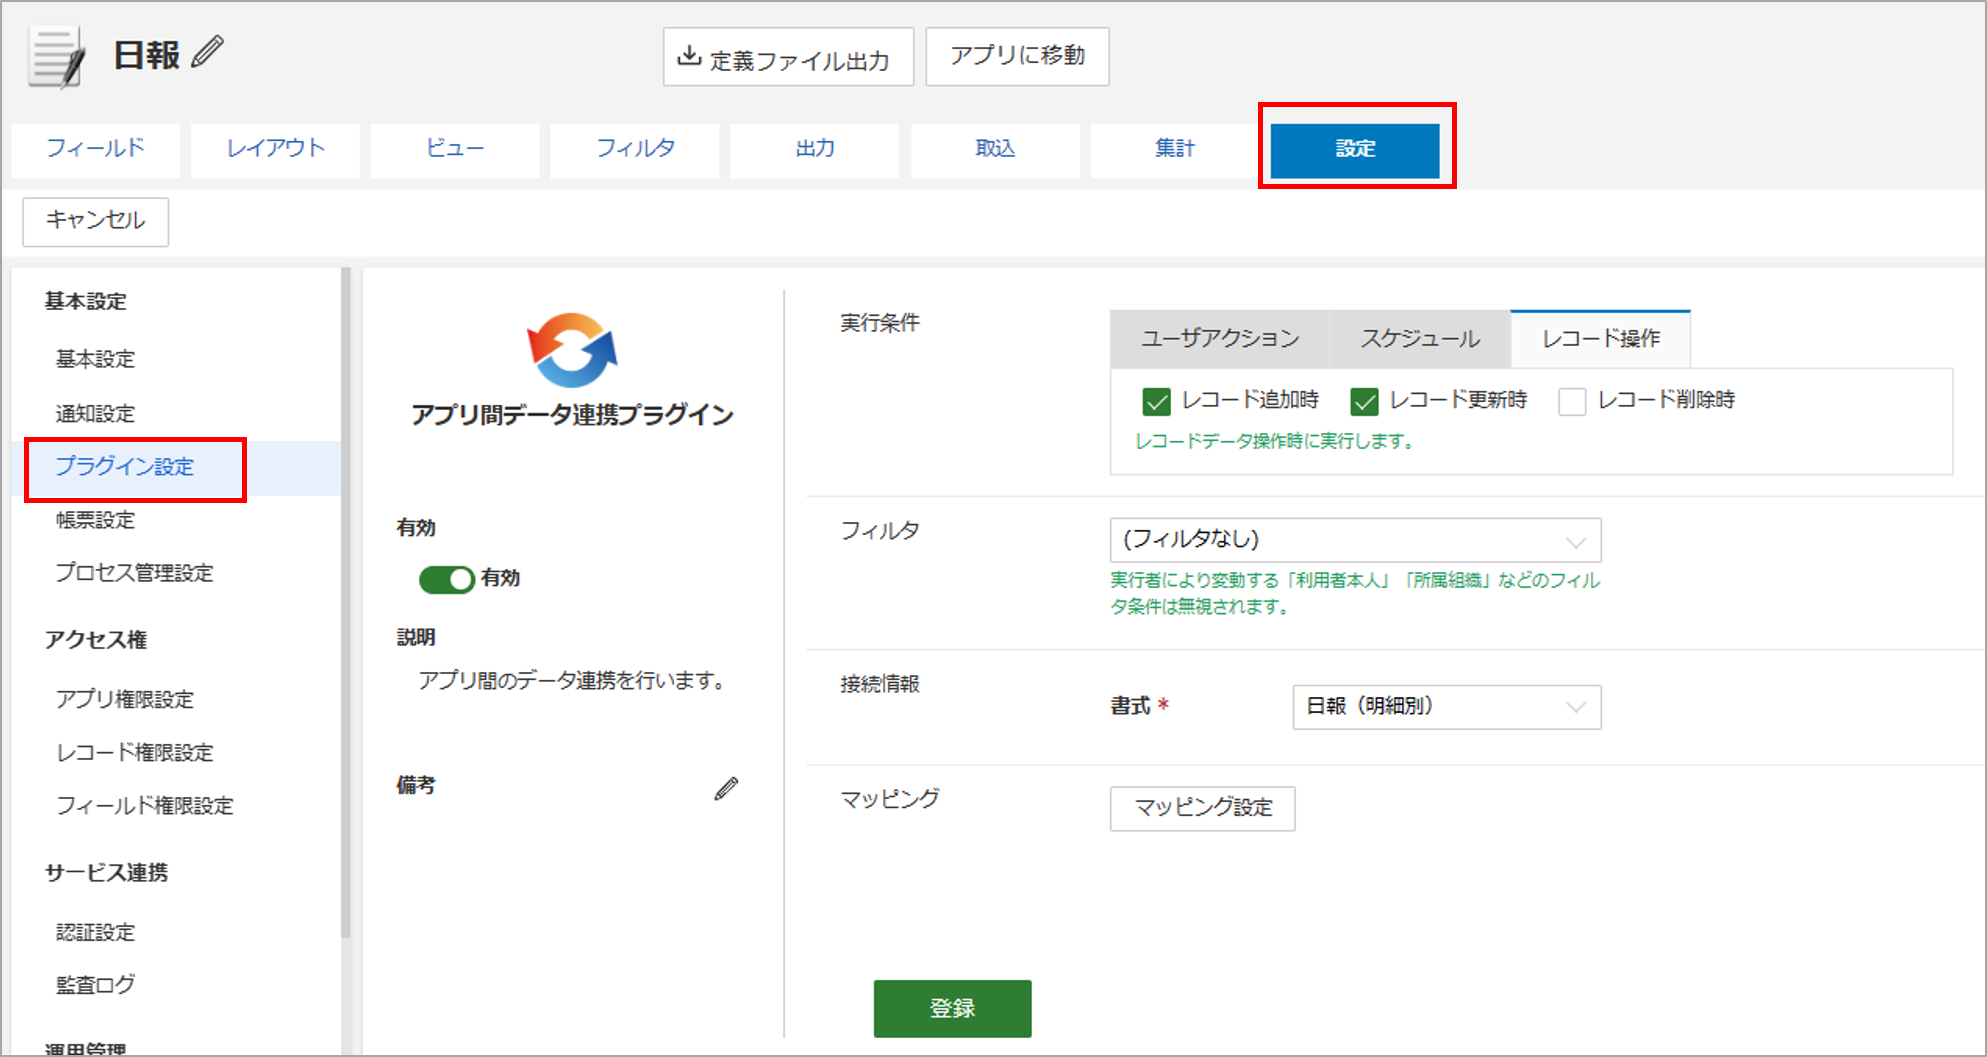The image size is (1987, 1057).
Task: Click the アクセス権 section heading
Action: pyautogui.click(x=96, y=640)
